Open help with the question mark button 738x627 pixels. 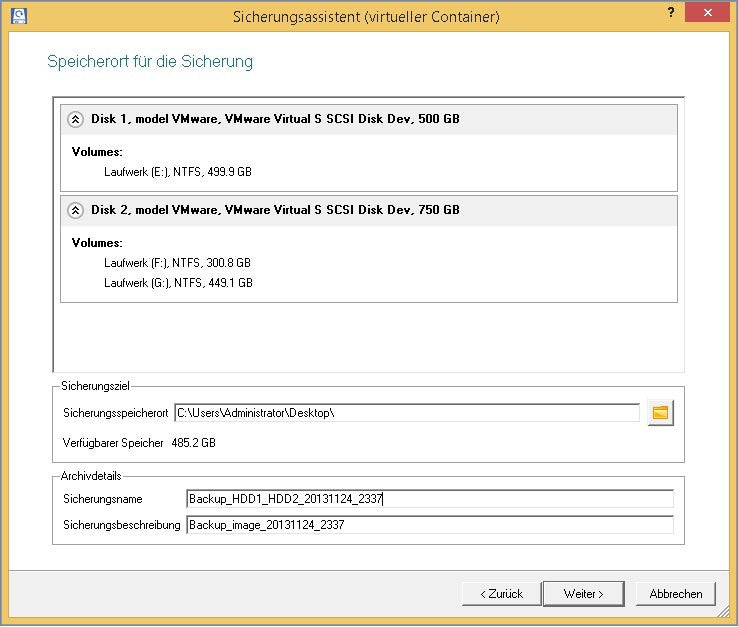pos(671,13)
